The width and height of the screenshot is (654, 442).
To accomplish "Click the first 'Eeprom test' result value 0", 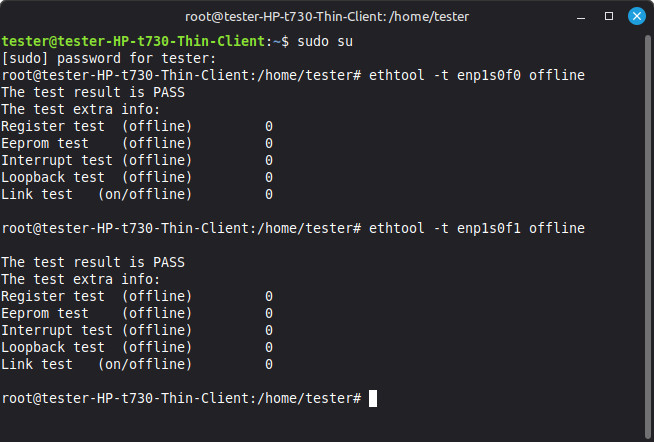I will (x=269, y=143).
